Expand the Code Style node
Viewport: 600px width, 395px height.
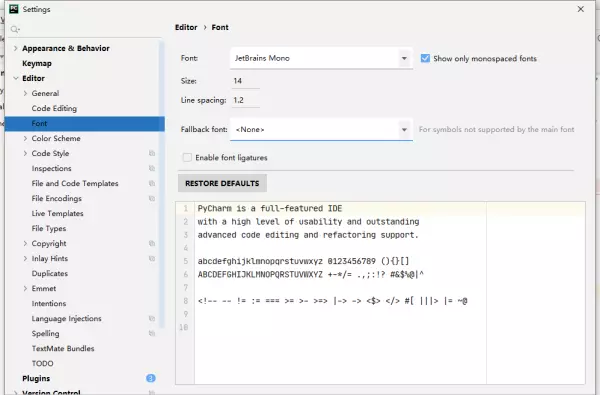pos(25,153)
